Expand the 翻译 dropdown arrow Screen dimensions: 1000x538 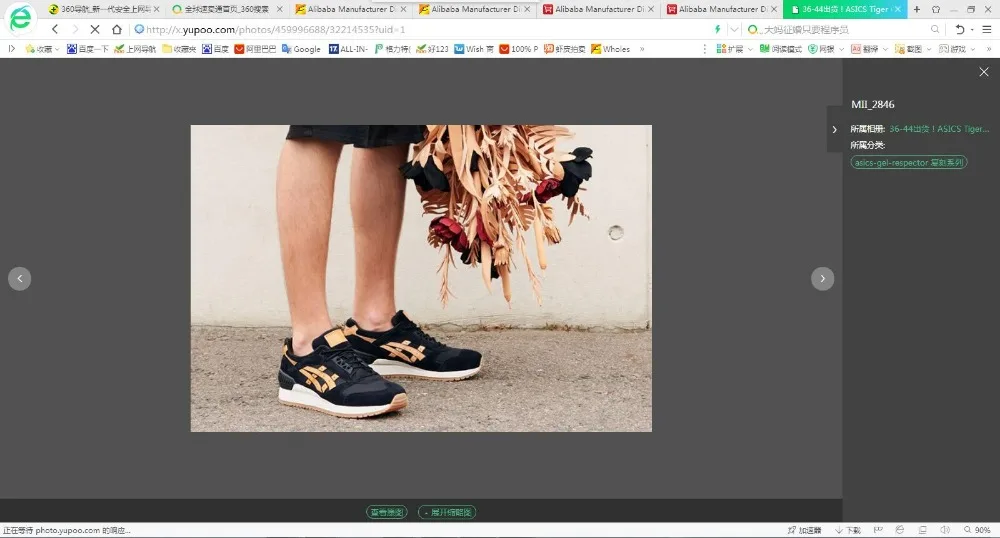click(x=885, y=49)
